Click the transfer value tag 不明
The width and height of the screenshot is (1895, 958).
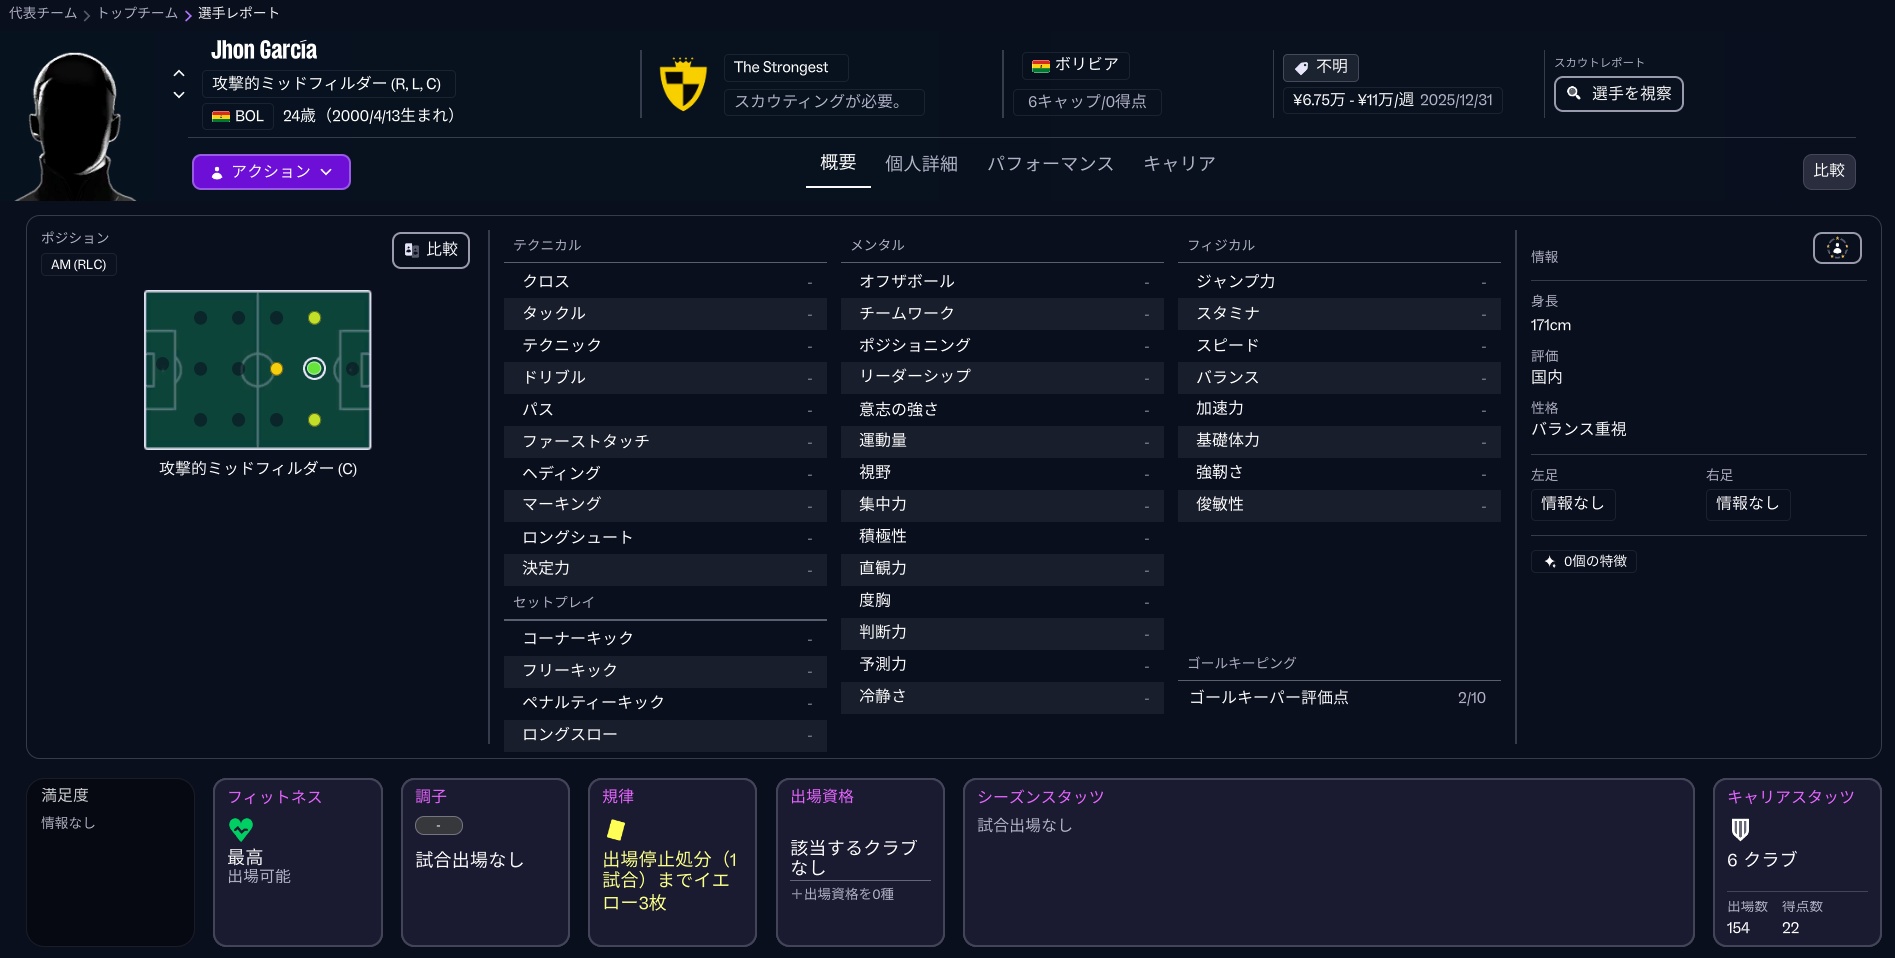1320,67
